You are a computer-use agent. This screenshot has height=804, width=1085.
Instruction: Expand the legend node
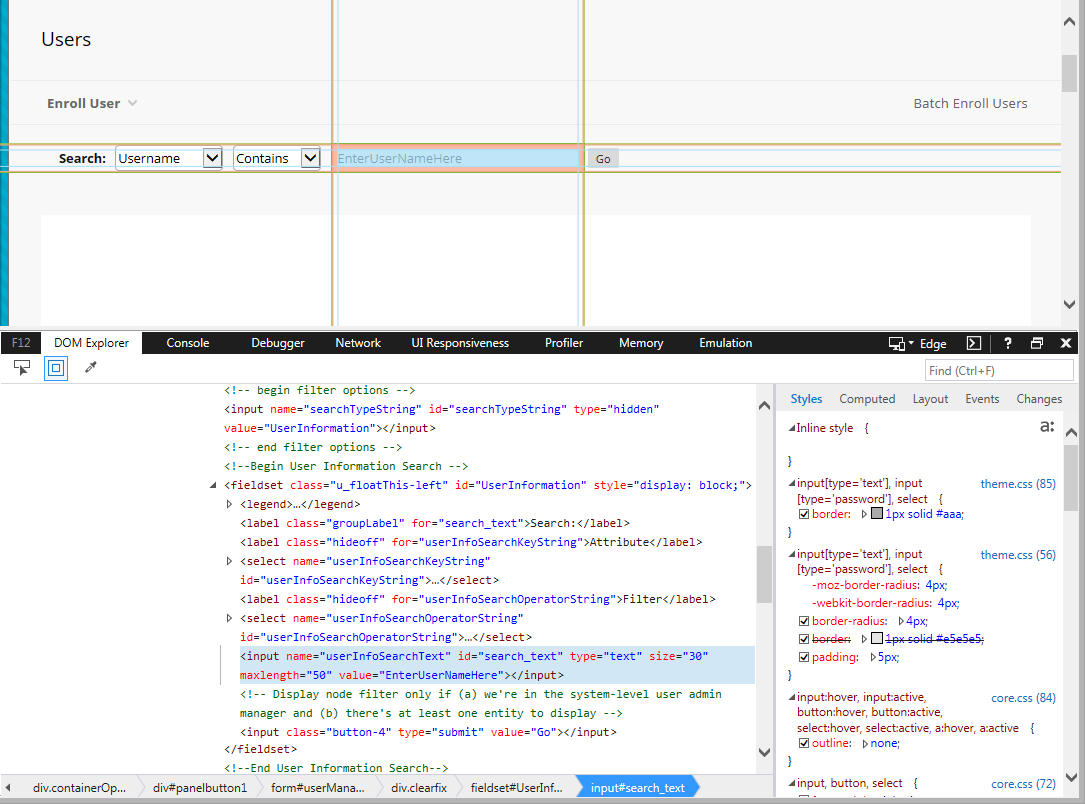(x=229, y=504)
